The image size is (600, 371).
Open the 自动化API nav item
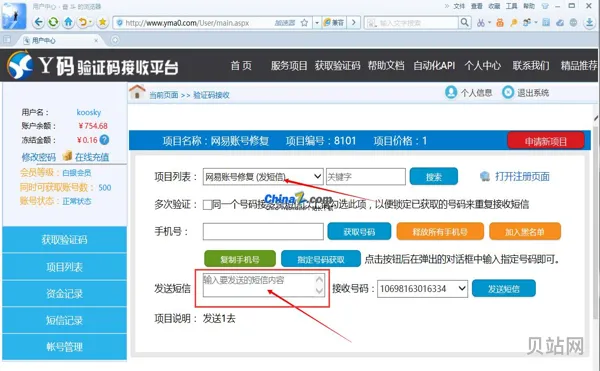(434, 65)
